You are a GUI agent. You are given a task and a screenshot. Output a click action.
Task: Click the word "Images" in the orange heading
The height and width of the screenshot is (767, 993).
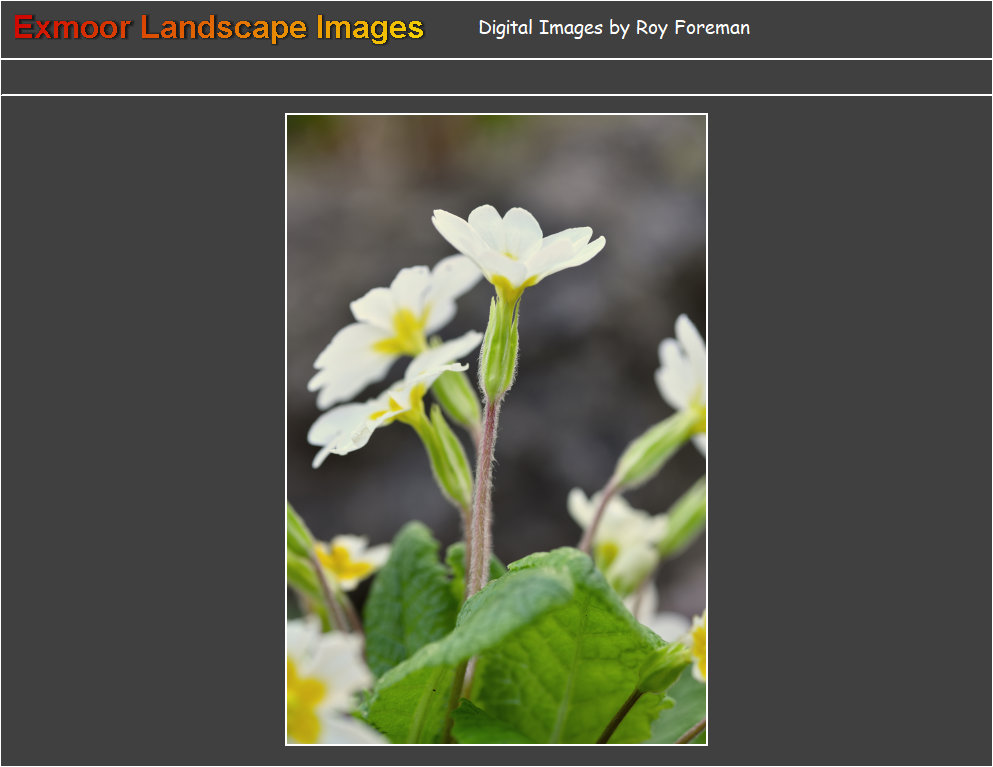(370, 28)
